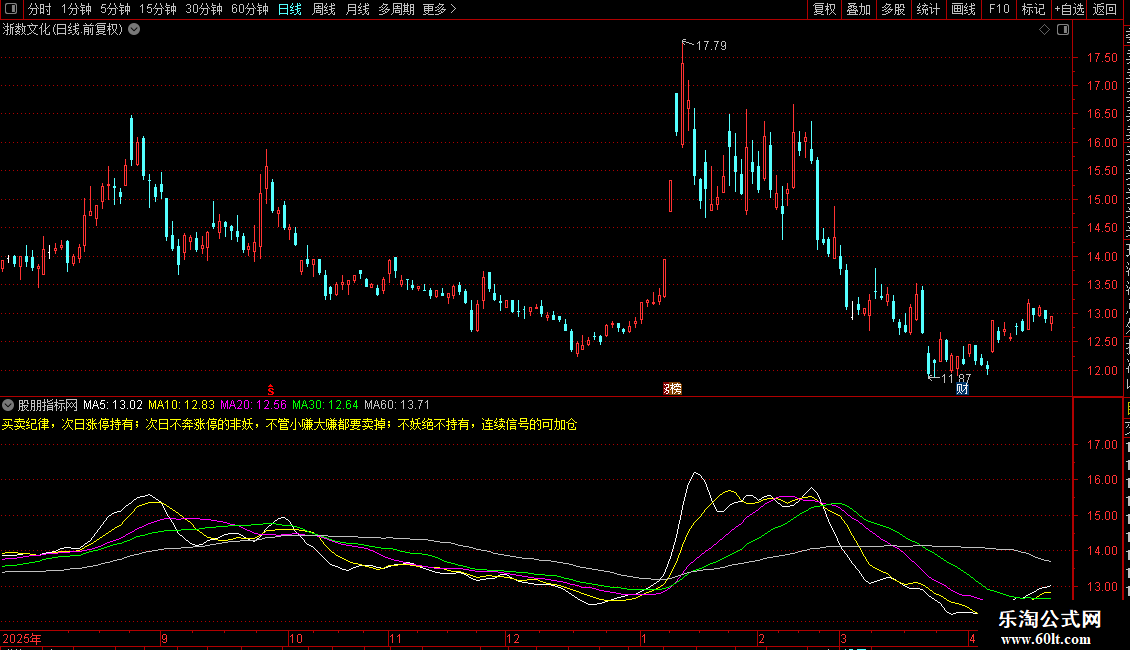Click the 标记 mark button
This screenshot has height=650, width=1130.
pos(1033,9)
